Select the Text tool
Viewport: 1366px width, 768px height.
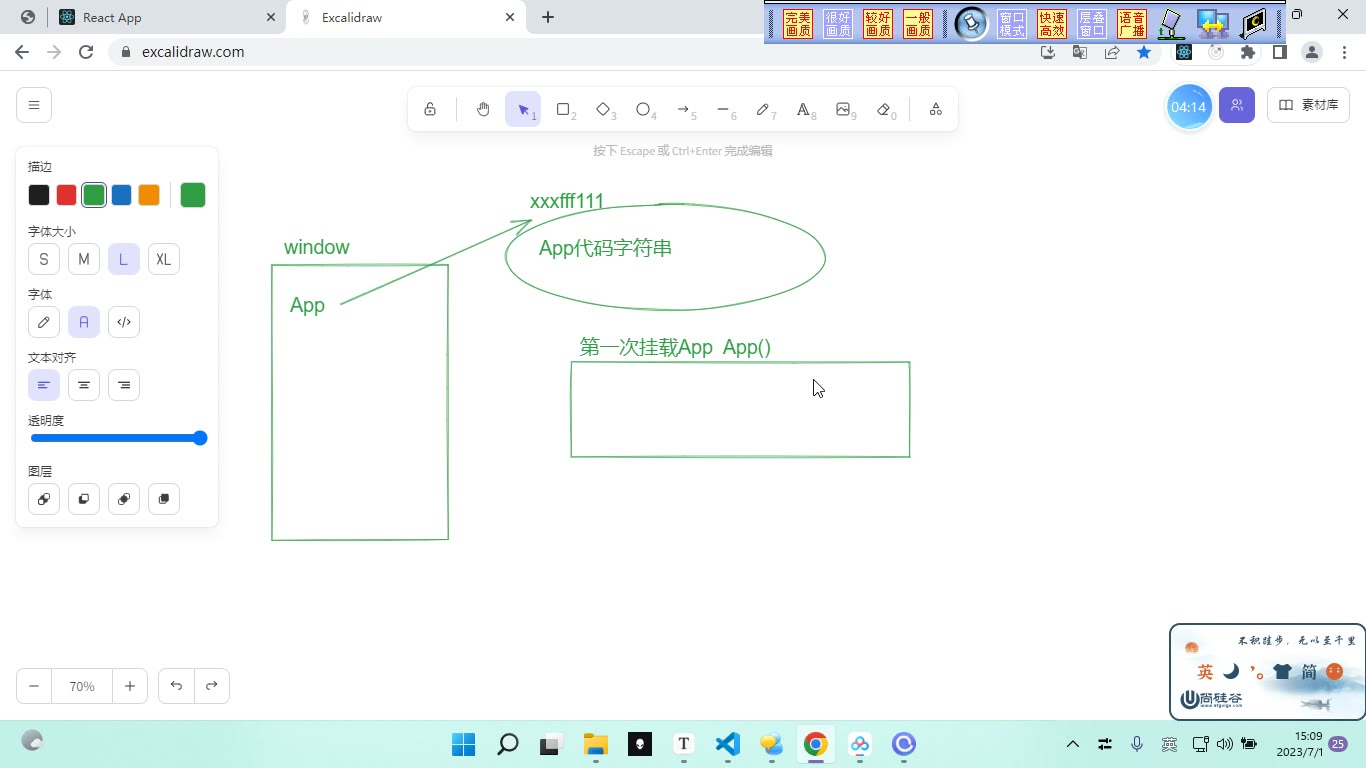[x=803, y=109]
